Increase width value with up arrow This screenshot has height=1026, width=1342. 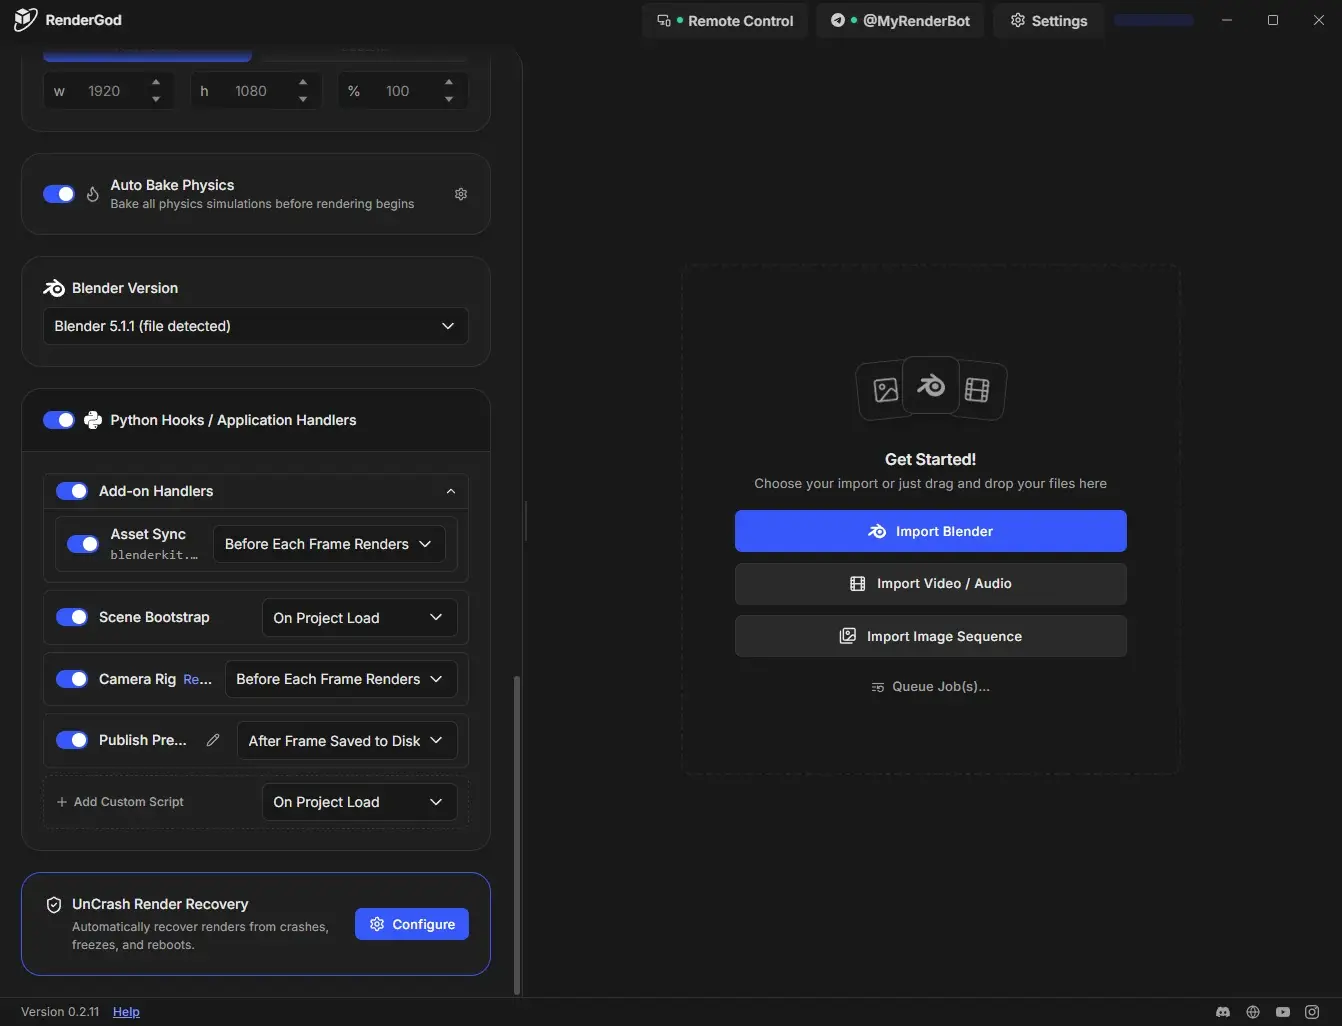[156, 83]
